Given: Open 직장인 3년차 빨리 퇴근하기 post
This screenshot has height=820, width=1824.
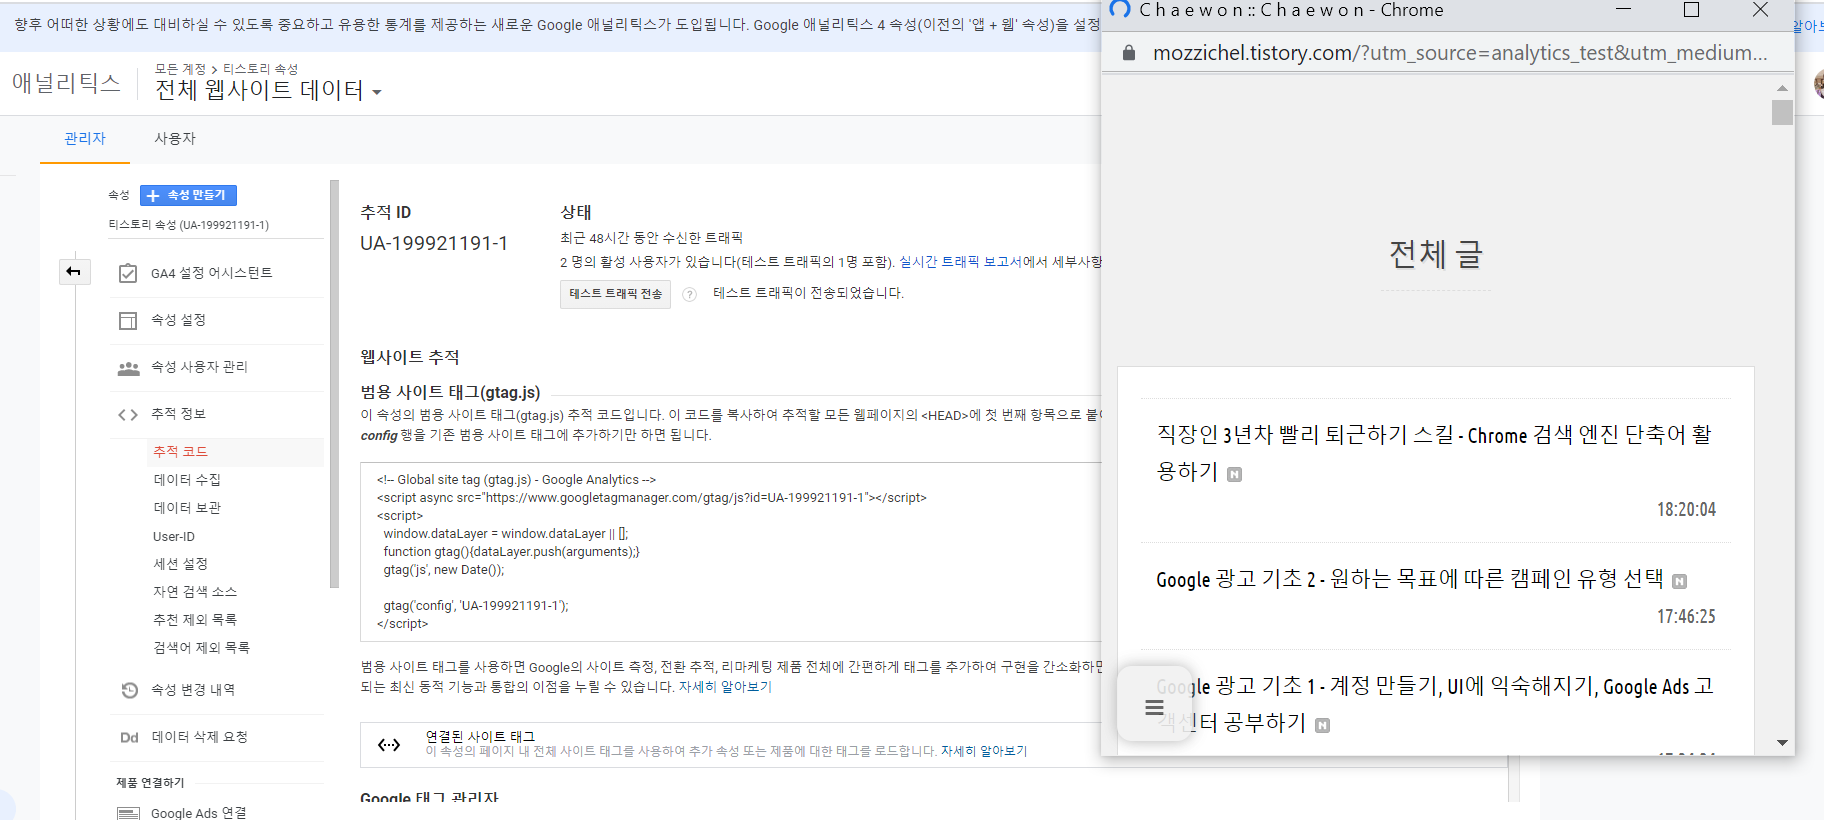Looking at the screenshot, I should pos(1434,453).
